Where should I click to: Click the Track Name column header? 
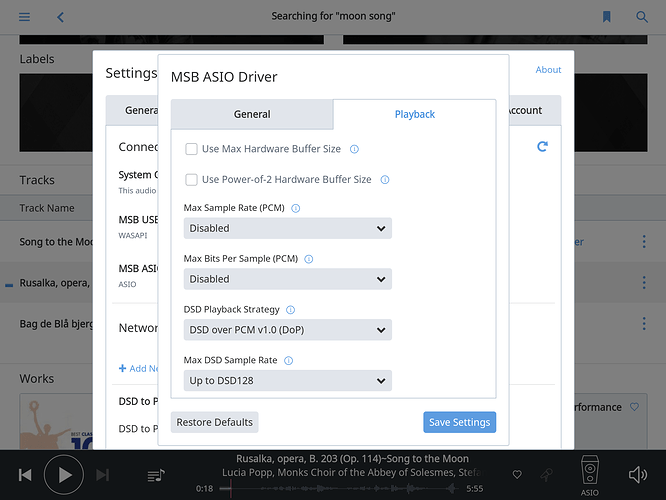click(x=47, y=208)
